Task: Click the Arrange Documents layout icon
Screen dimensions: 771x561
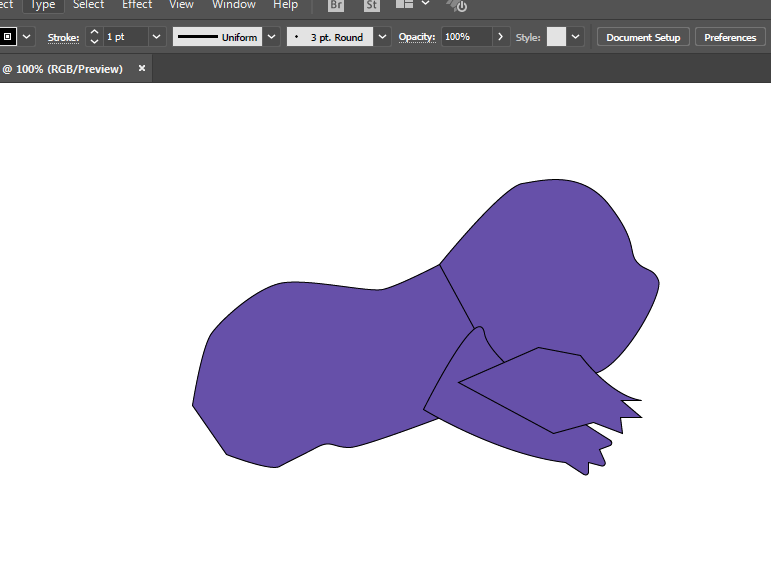Action: (x=404, y=4)
